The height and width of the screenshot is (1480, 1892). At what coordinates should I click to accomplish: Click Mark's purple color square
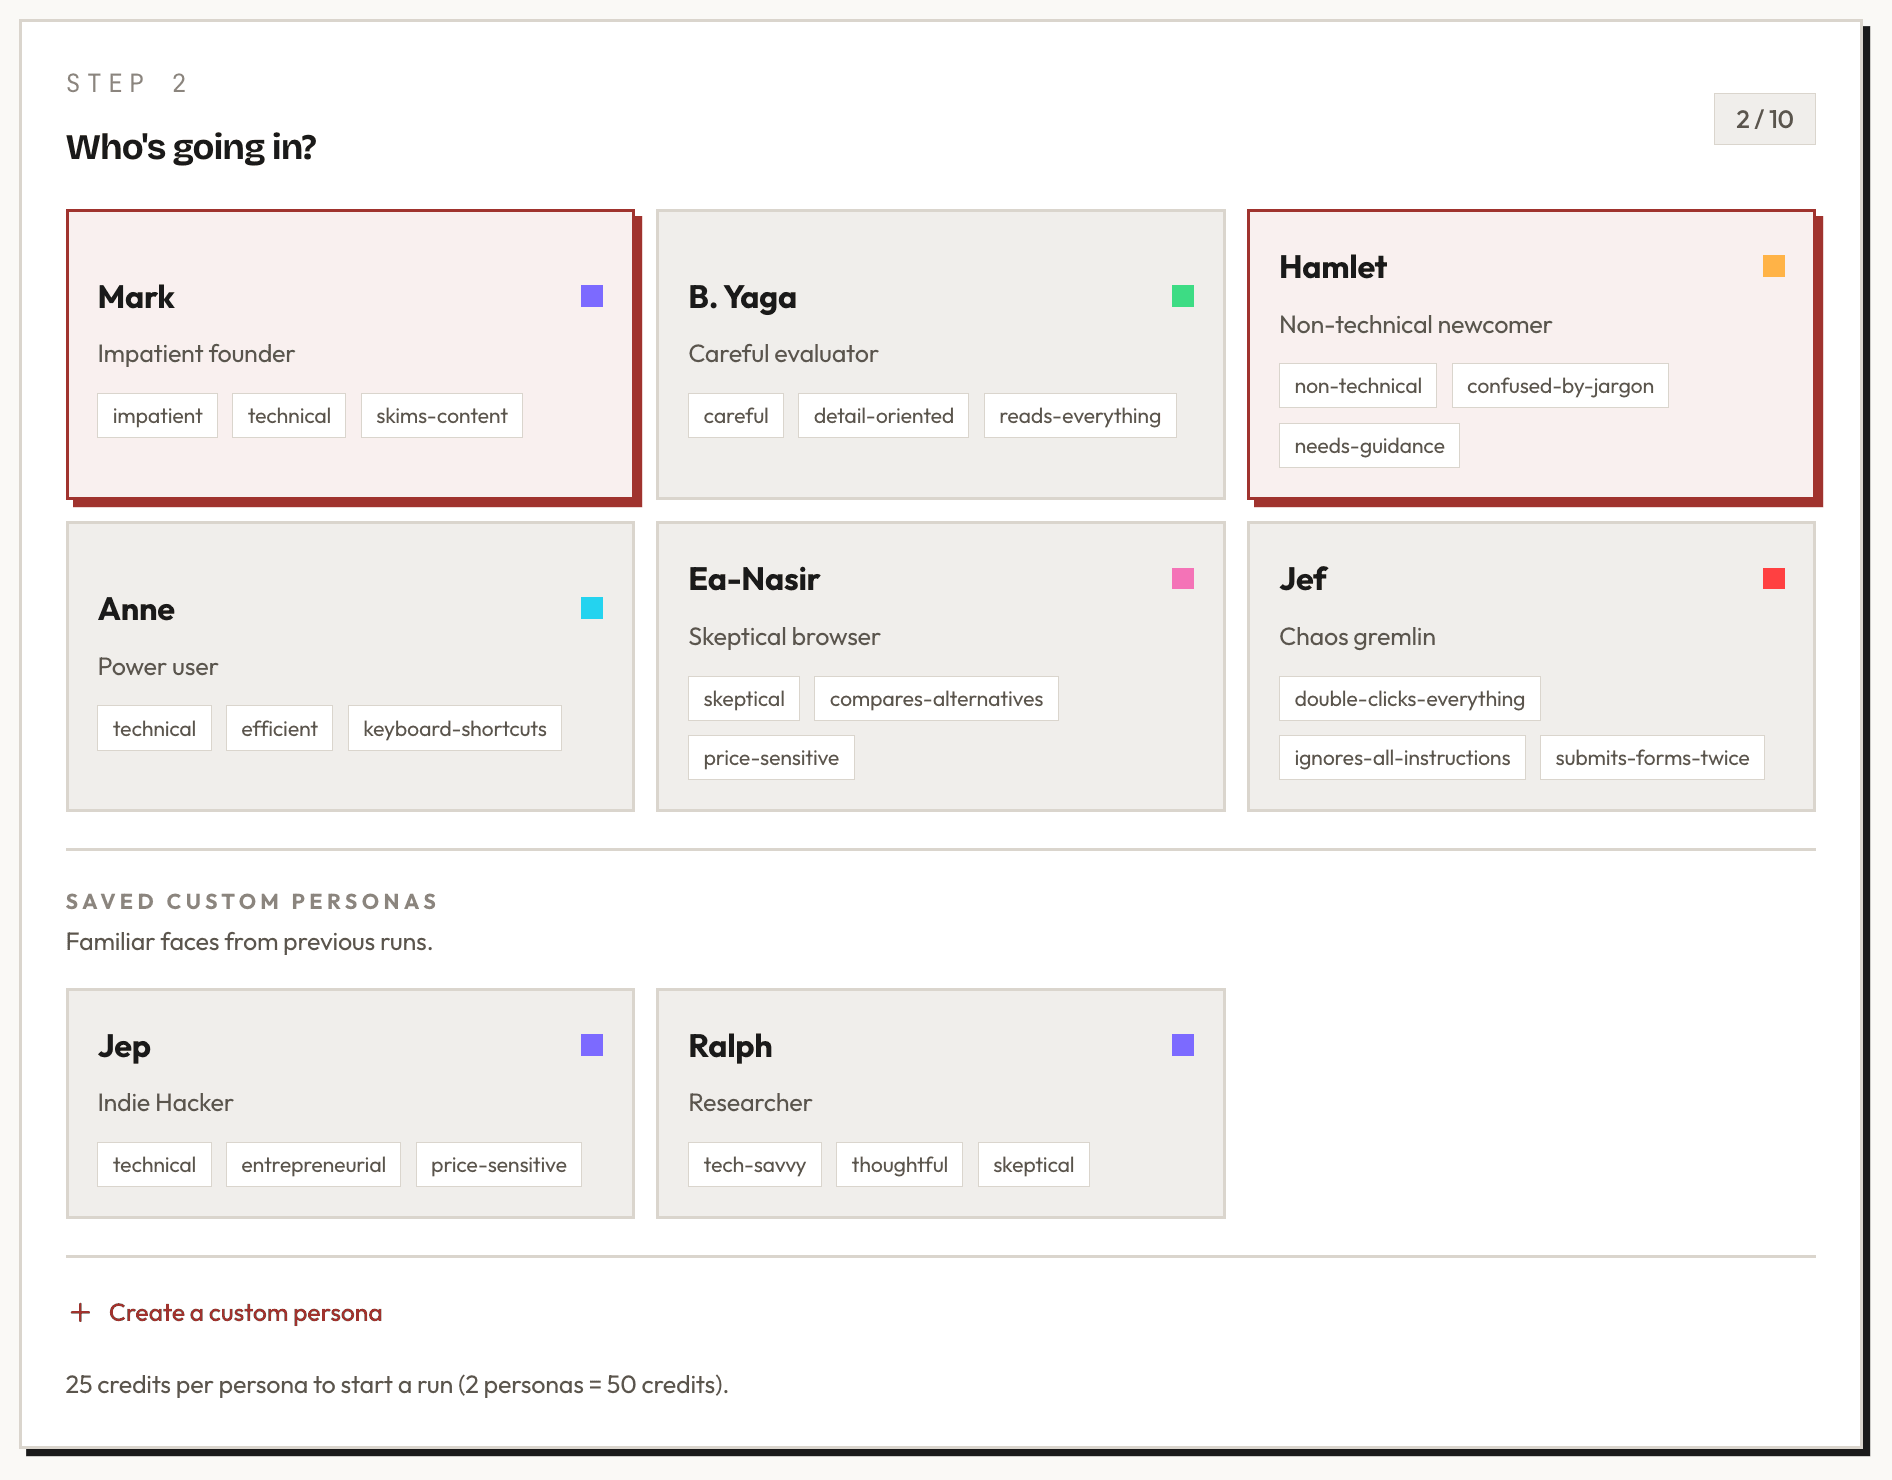click(591, 296)
